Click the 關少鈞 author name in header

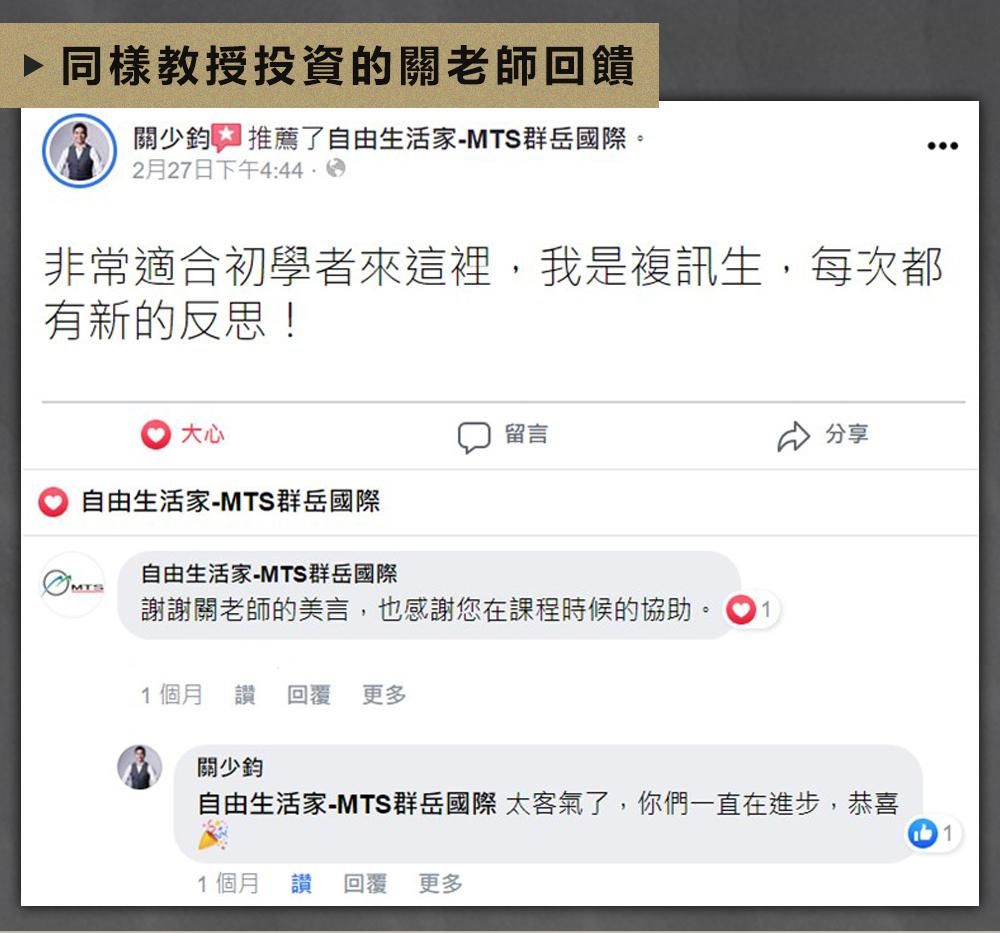172,138
